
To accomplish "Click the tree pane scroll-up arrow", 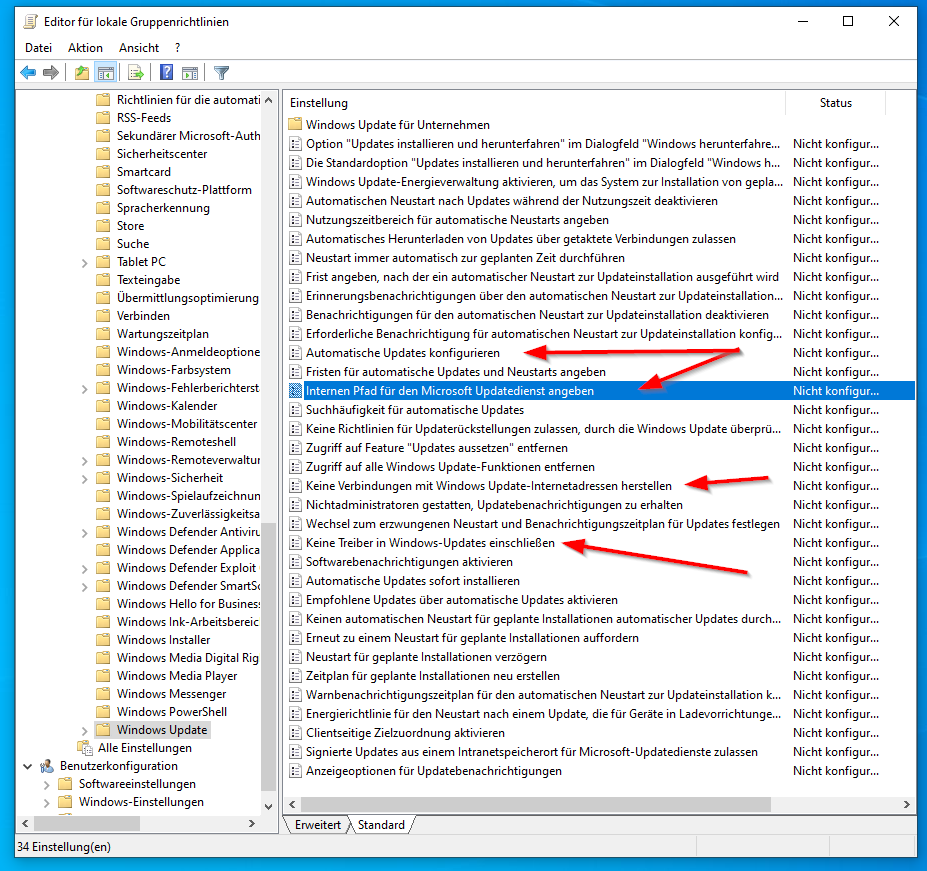I will tap(268, 101).
